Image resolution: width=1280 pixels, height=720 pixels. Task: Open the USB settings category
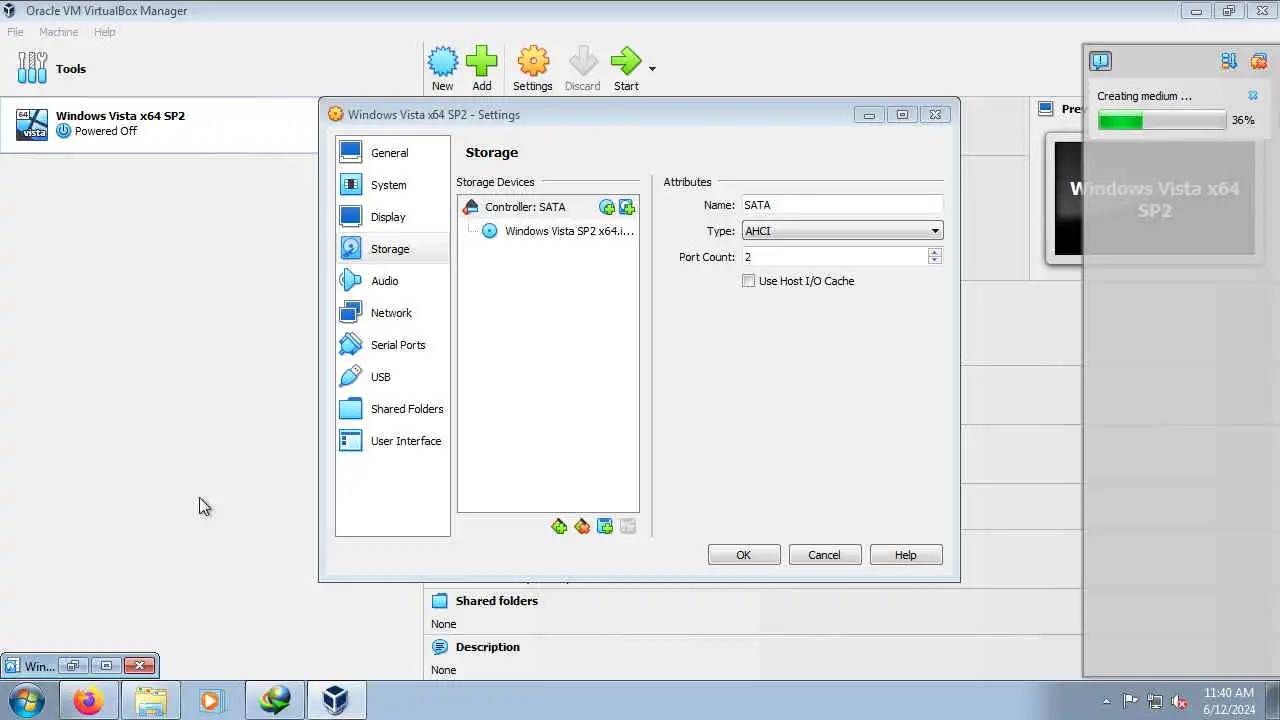point(392,377)
